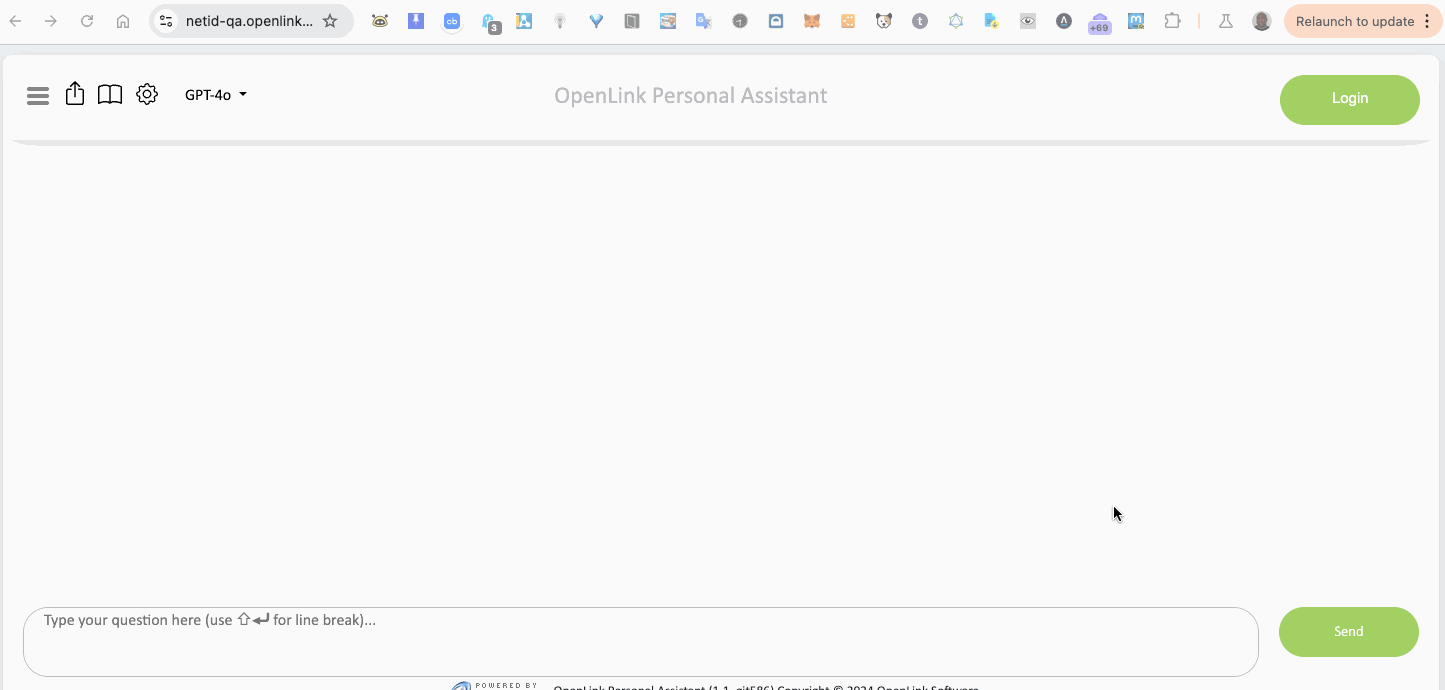Click the netid-qa.openlink address bar URL
The height and width of the screenshot is (690, 1445).
(x=249, y=21)
